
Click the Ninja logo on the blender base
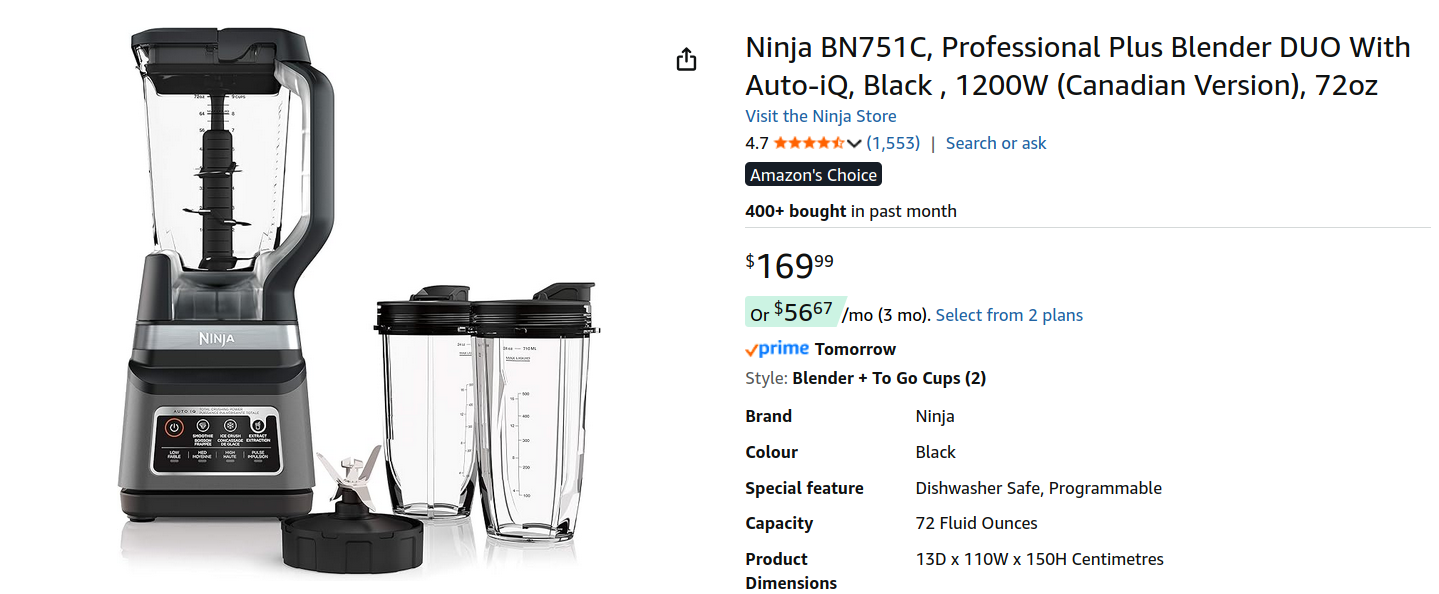(216, 338)
